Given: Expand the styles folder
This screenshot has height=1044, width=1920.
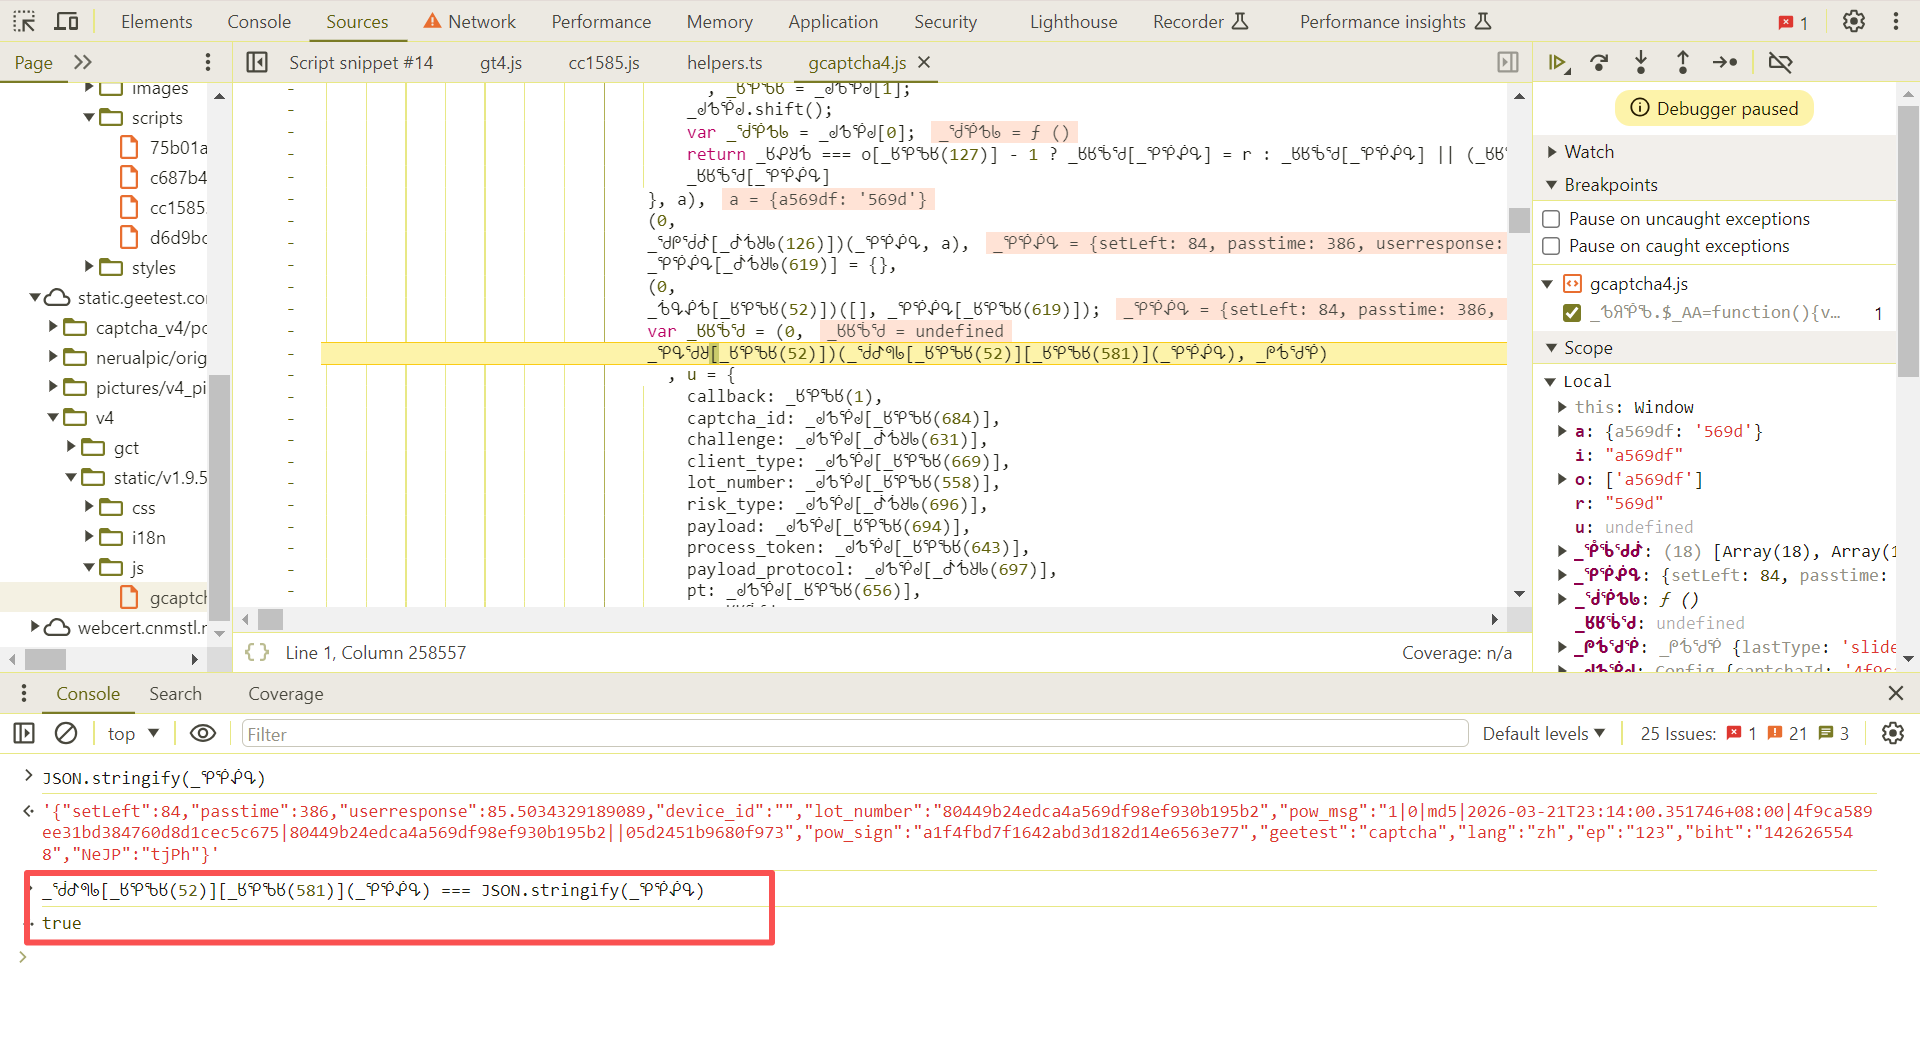Looking at the screenshot, I should (x=89, y=267).
